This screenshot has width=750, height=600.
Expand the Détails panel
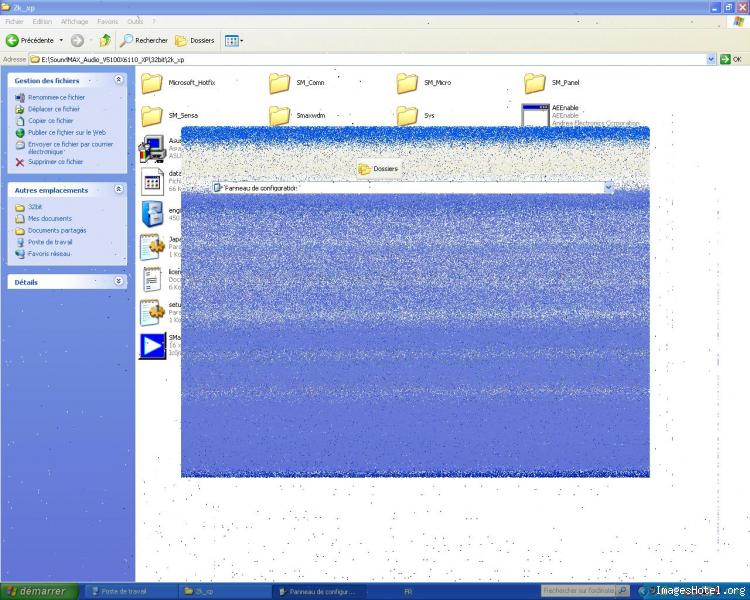(x=119, y=282)
